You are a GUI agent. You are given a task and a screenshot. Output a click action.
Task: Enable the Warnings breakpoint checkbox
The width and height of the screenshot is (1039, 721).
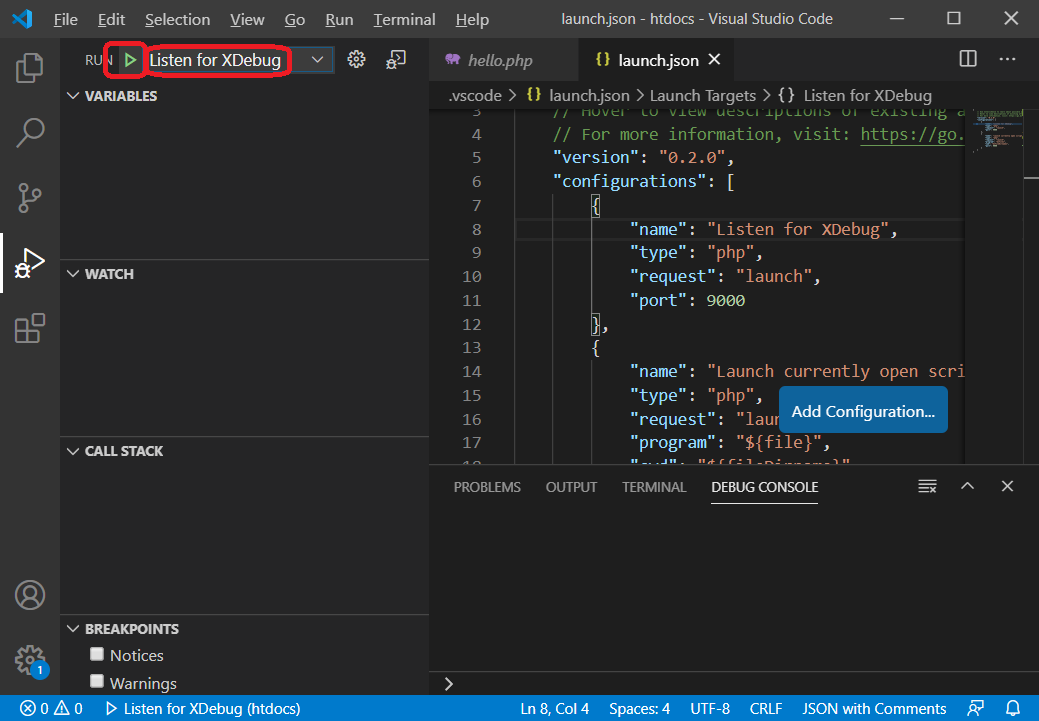click(x=97, y=682)
